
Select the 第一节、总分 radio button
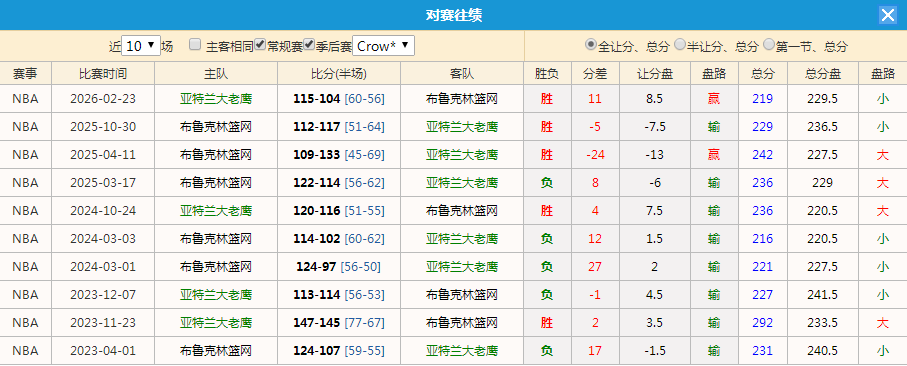point(769,45)
